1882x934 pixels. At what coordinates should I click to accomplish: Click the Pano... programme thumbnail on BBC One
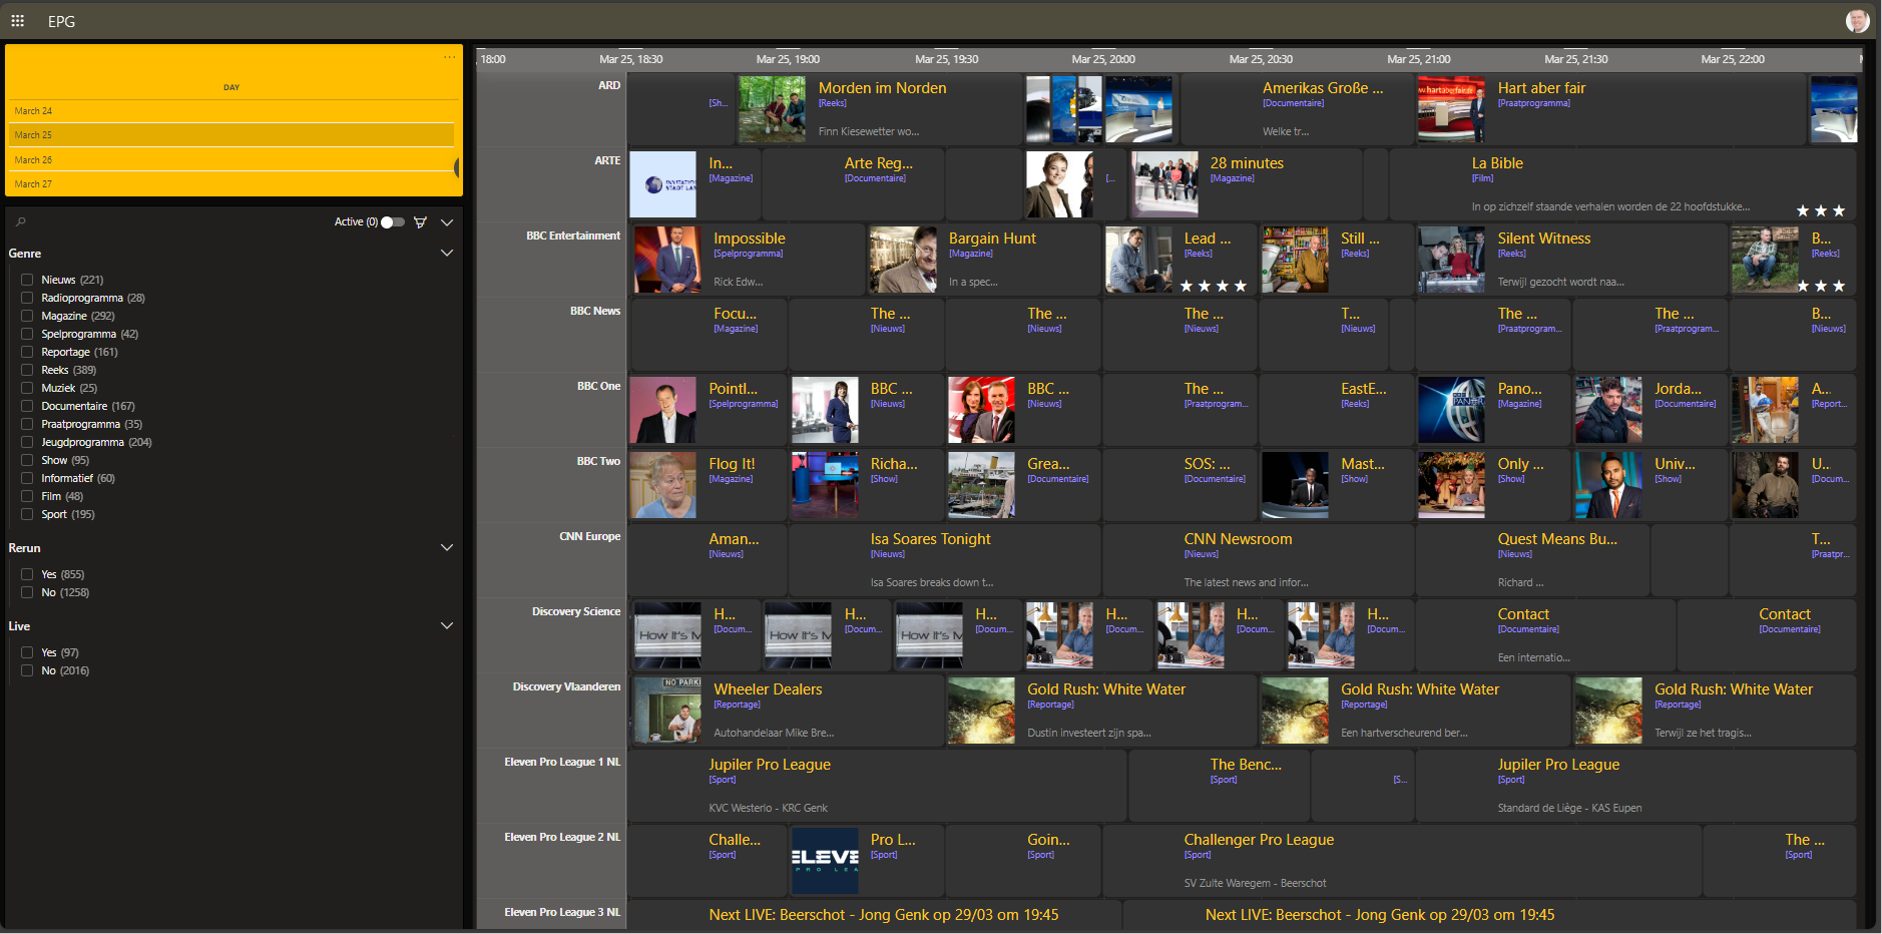point(1451,410)
